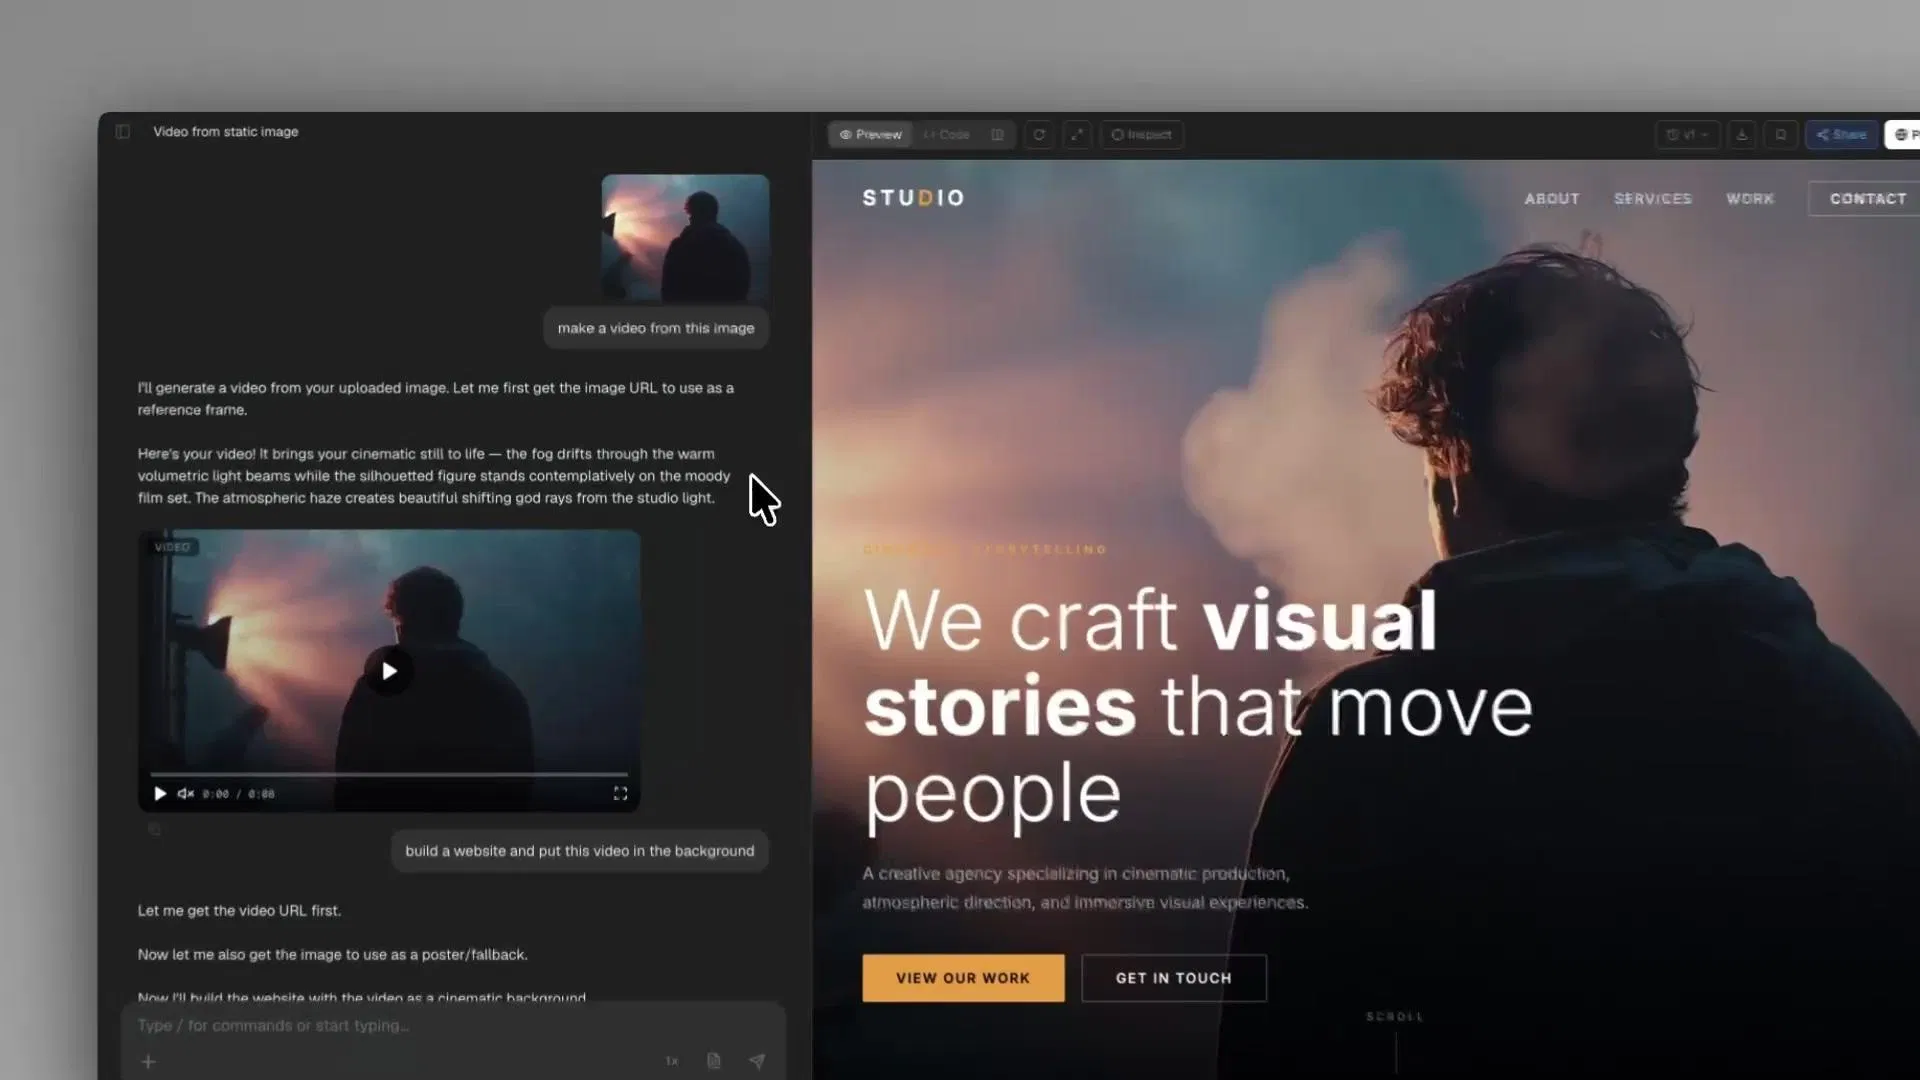
Task: Activate the Inspect tool
Action: click(1142, 135)
